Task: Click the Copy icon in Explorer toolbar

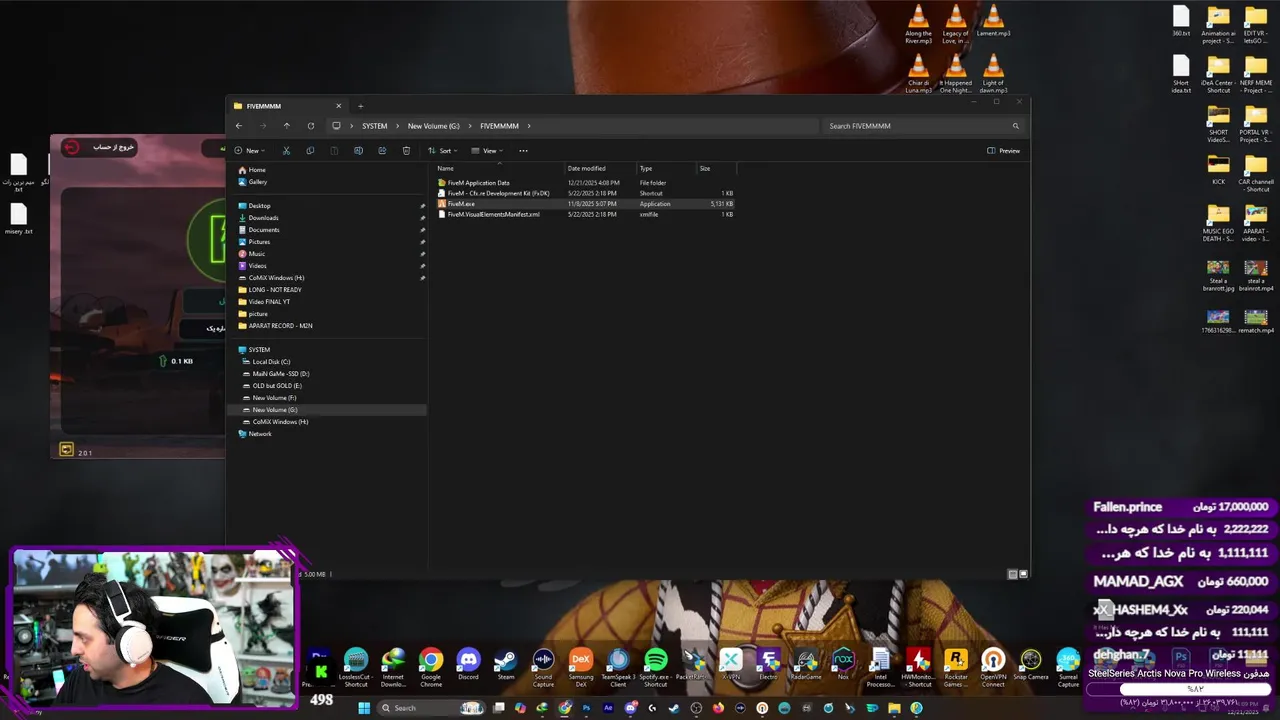Action: tap(310, 151)
